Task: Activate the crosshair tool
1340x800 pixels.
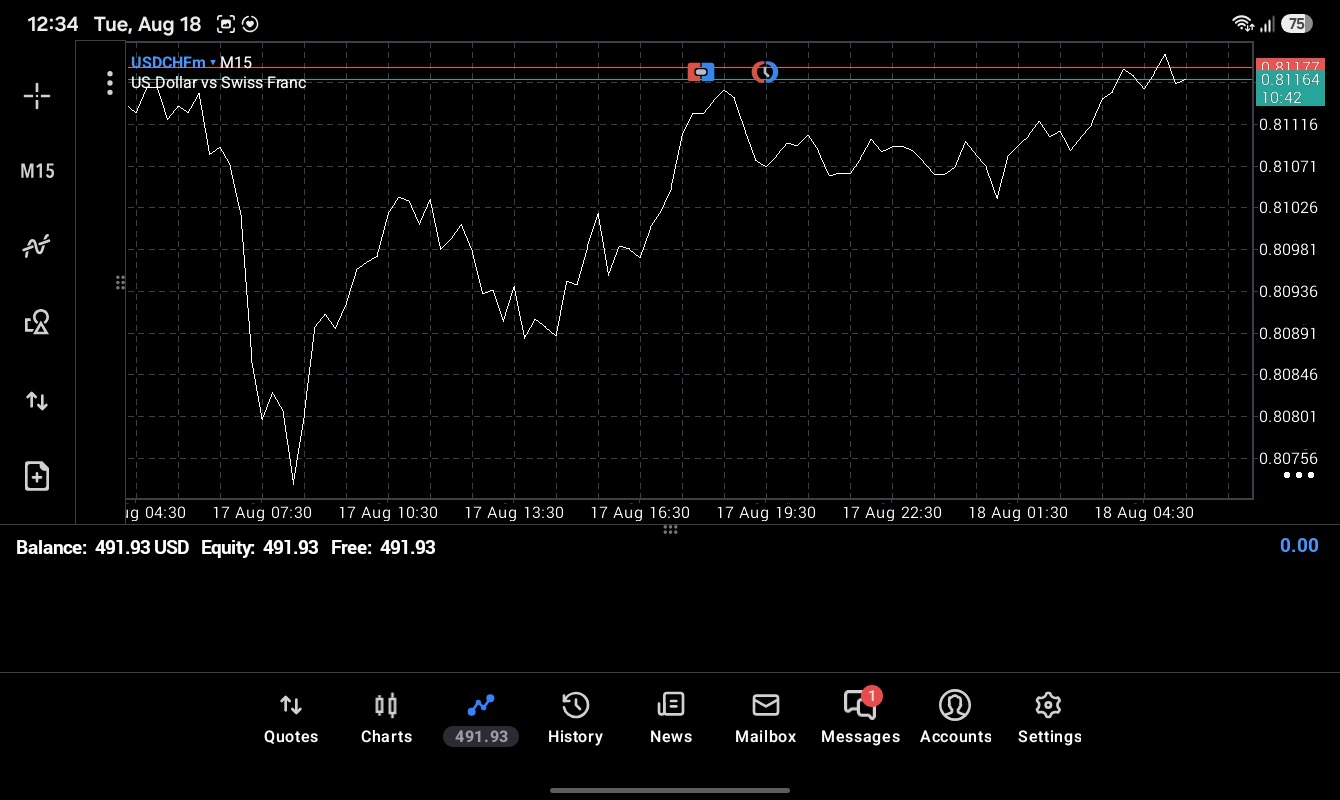Action: [x=37, y=96]
